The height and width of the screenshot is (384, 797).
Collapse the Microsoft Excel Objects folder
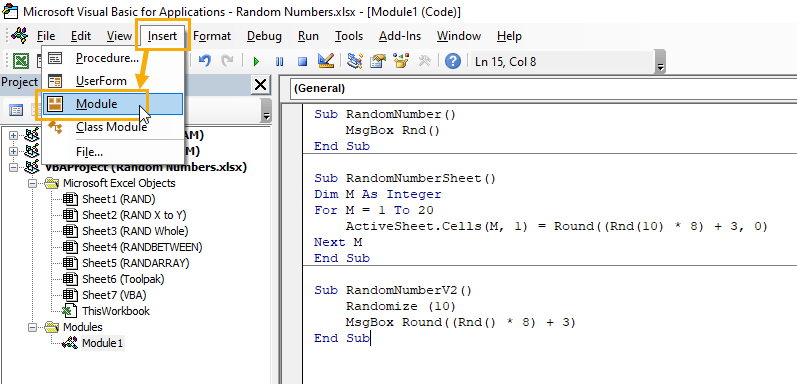[x=33, y=183]
